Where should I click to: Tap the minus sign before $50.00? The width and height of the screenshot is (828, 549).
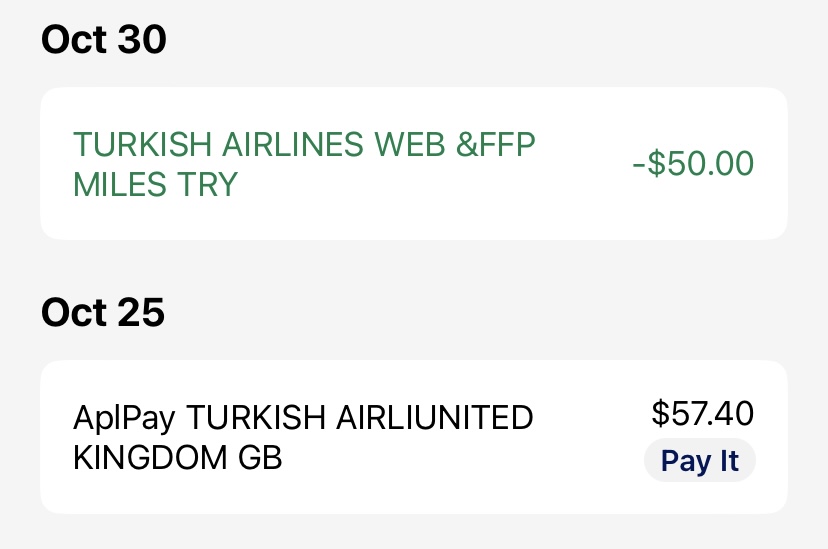pyautogui.click(x=639, y=164)
